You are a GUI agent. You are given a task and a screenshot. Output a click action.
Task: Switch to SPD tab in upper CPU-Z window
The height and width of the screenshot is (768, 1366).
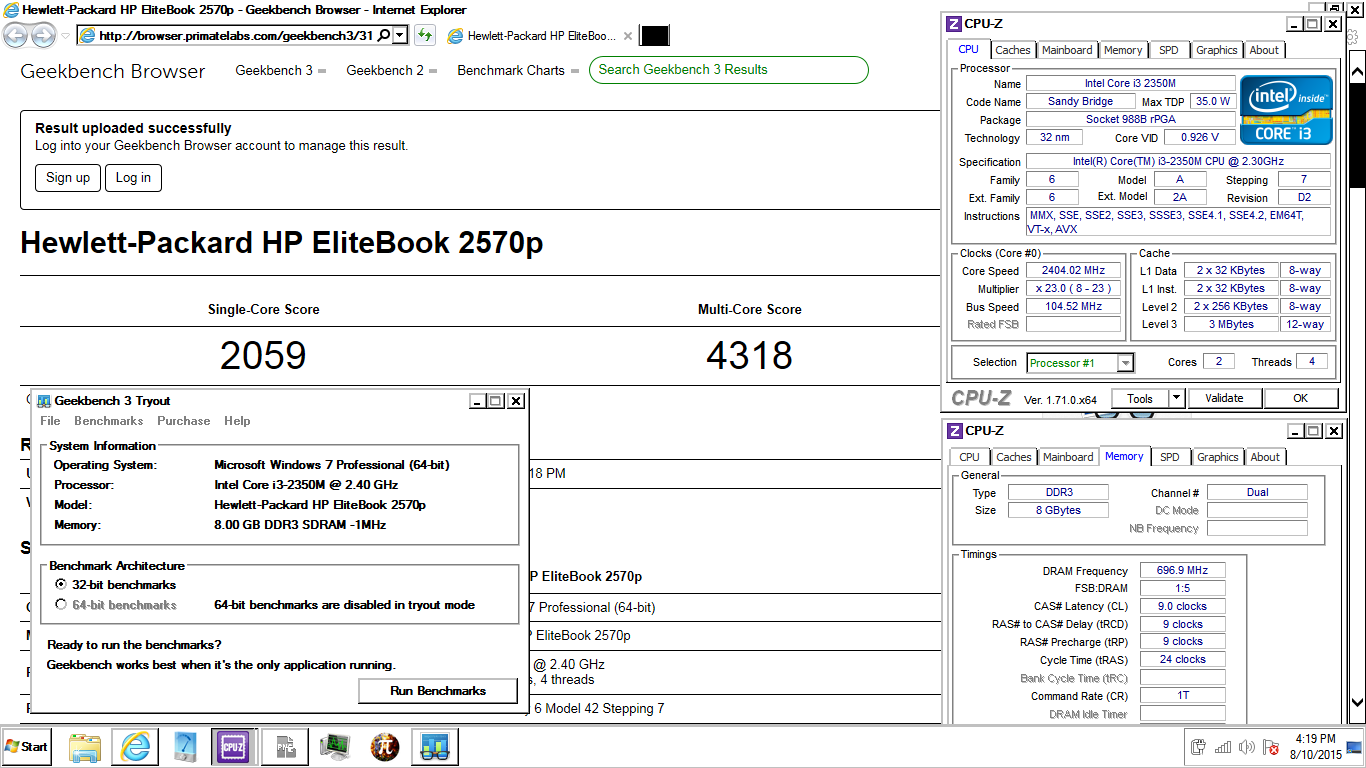click(1169, 50)
